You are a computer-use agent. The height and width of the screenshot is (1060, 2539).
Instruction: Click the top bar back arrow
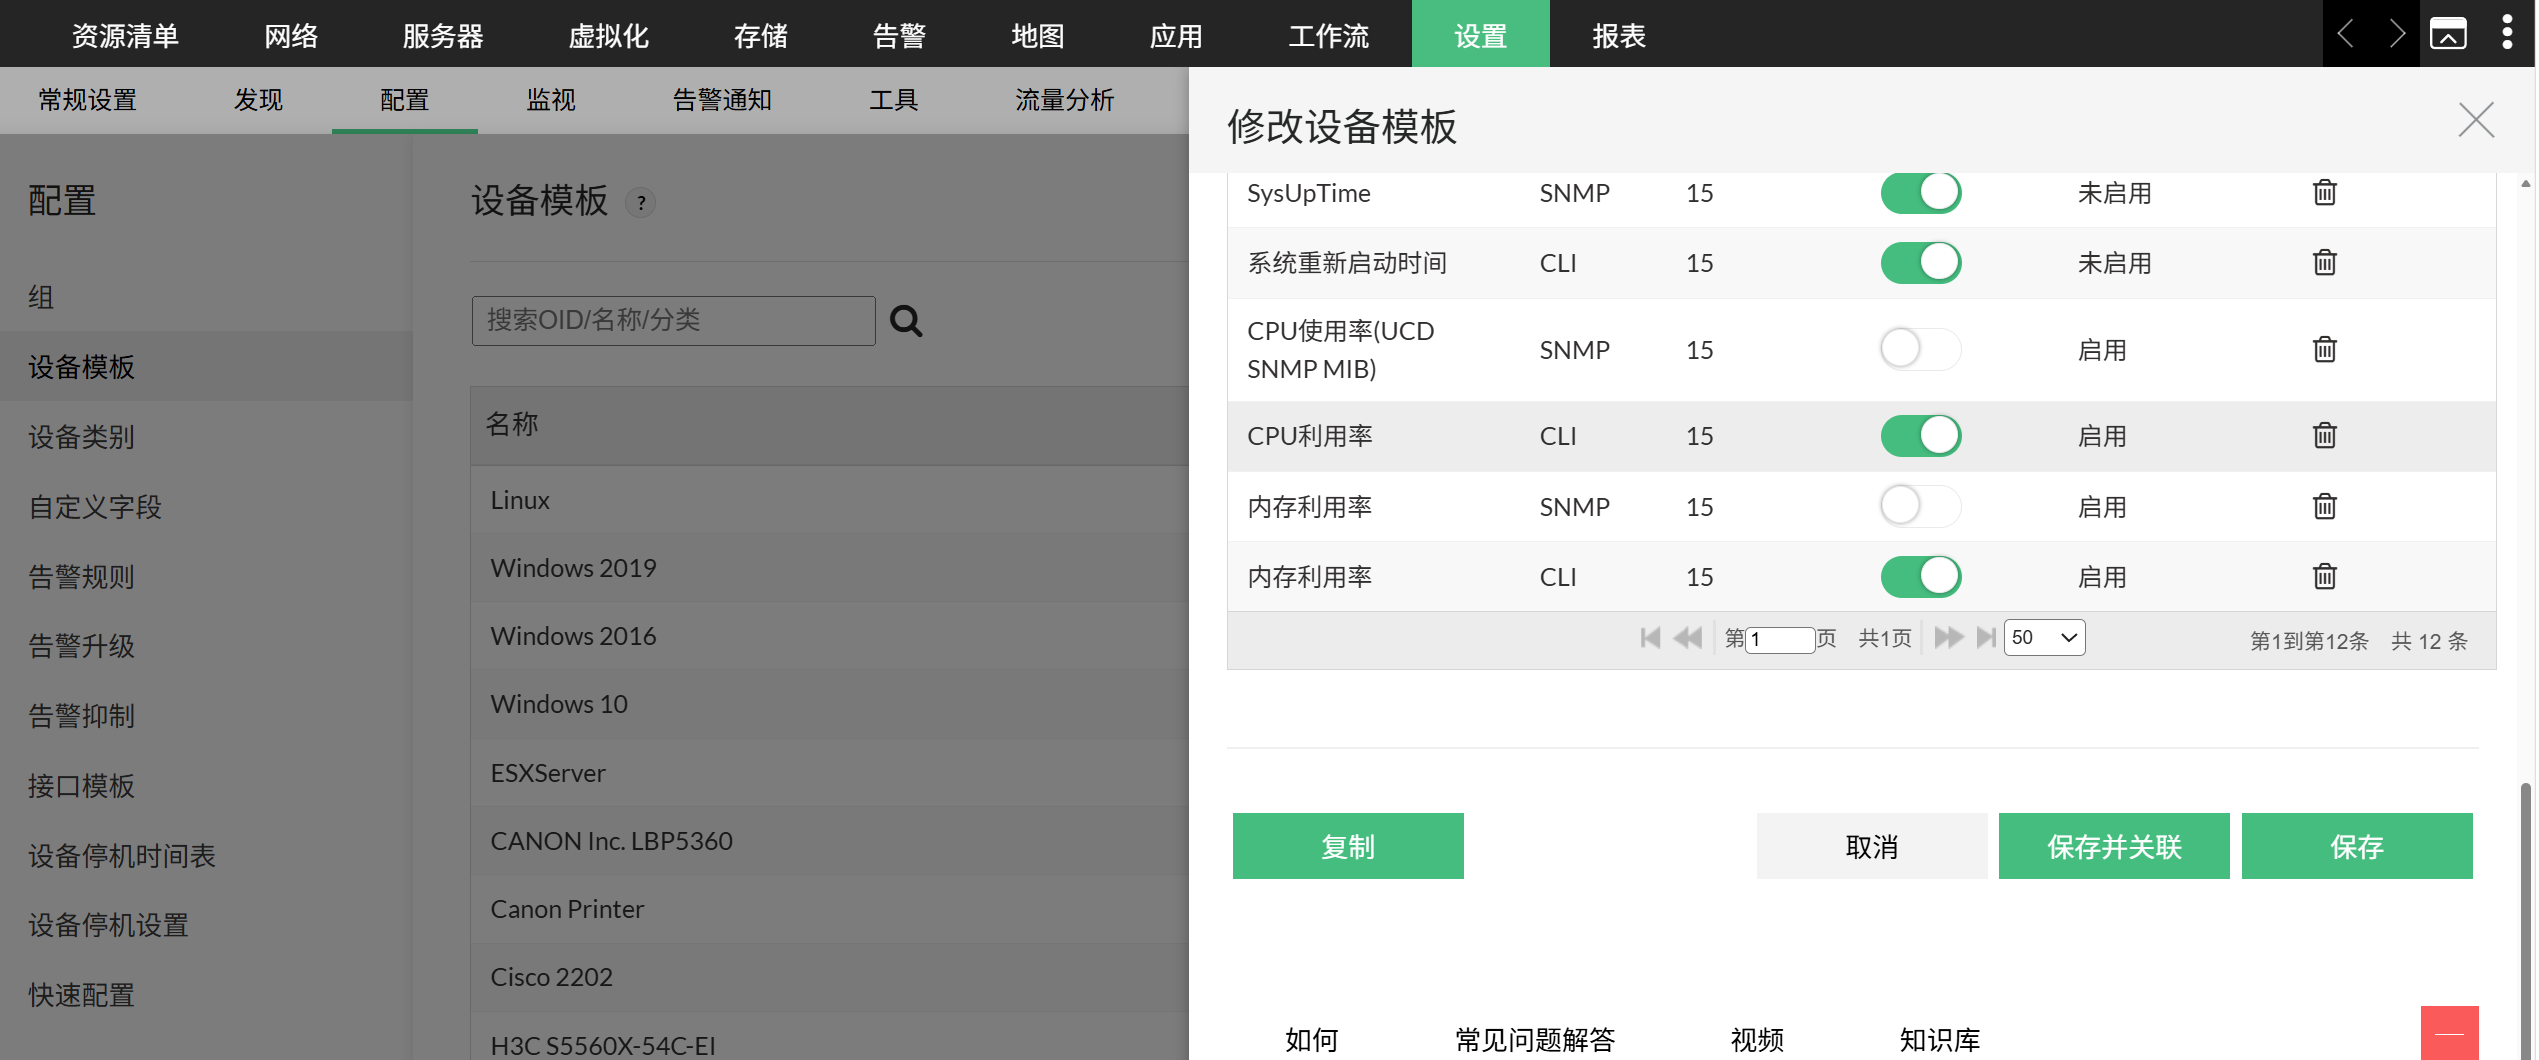(x=2346, y=34)
